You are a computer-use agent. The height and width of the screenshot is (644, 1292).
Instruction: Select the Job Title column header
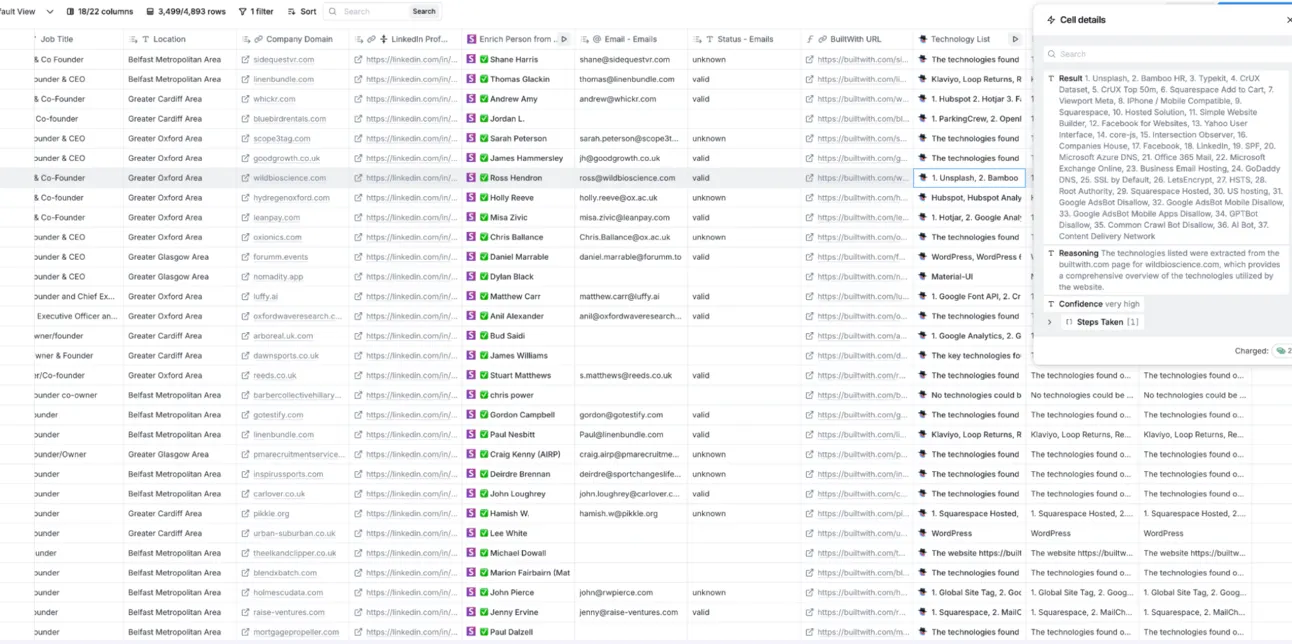(x=78, y=39)
